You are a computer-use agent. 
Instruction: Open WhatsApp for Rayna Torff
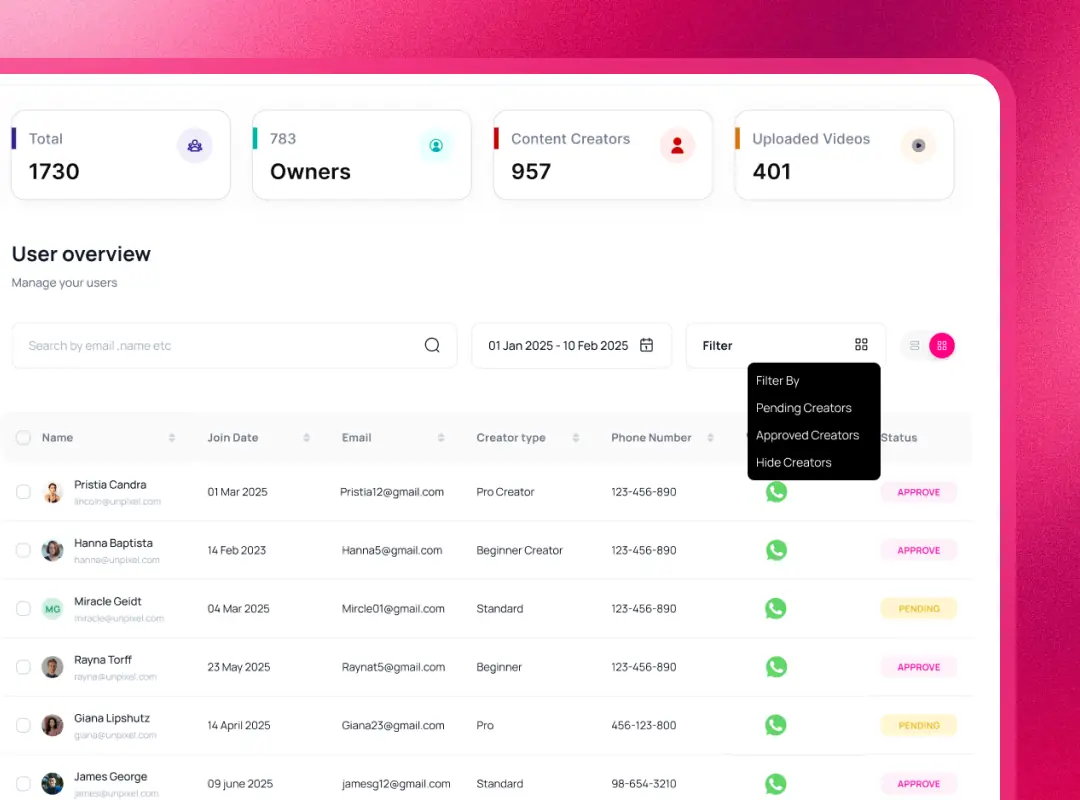coord(776,667)
